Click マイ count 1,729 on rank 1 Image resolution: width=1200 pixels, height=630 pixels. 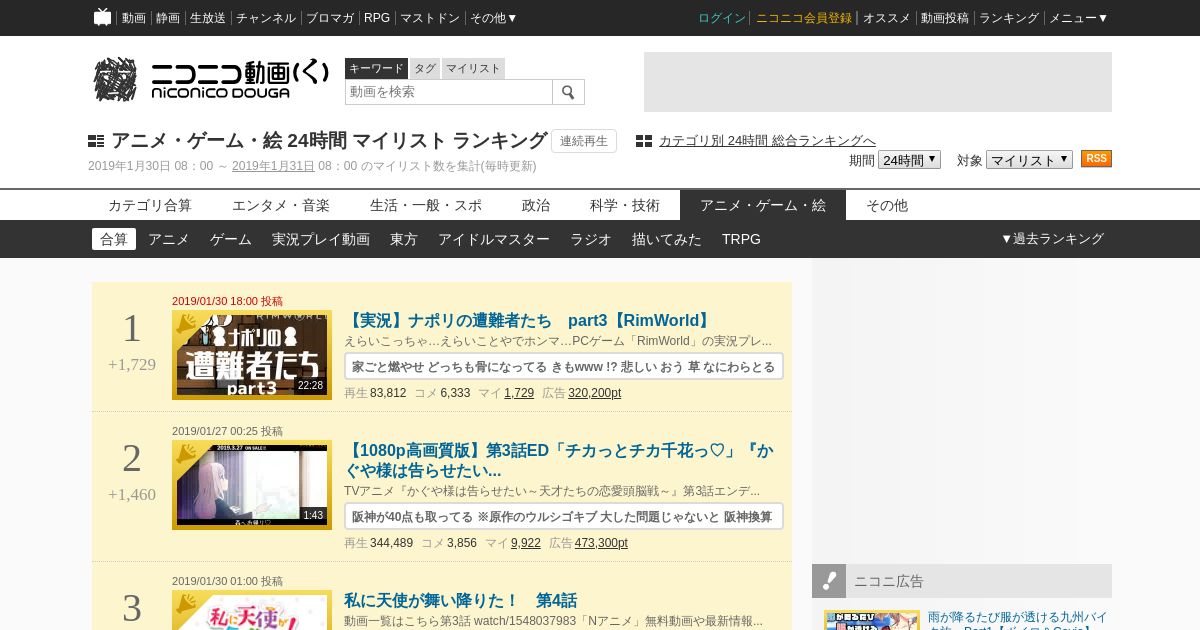pos(519,393)
